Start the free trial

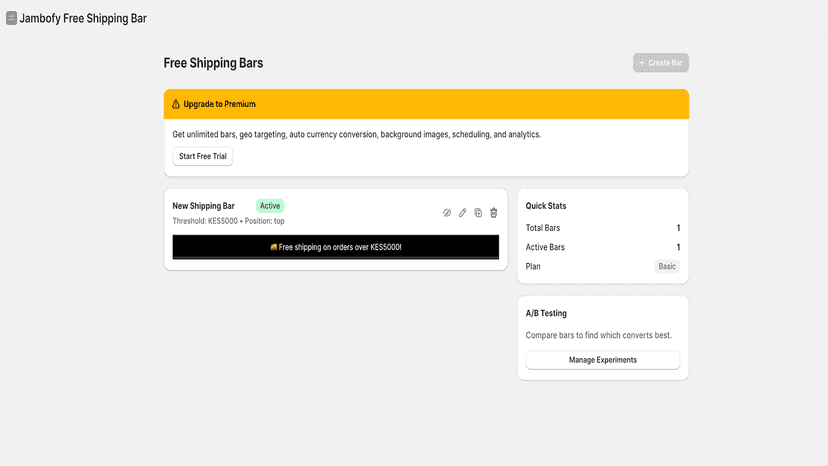point(203,156)
